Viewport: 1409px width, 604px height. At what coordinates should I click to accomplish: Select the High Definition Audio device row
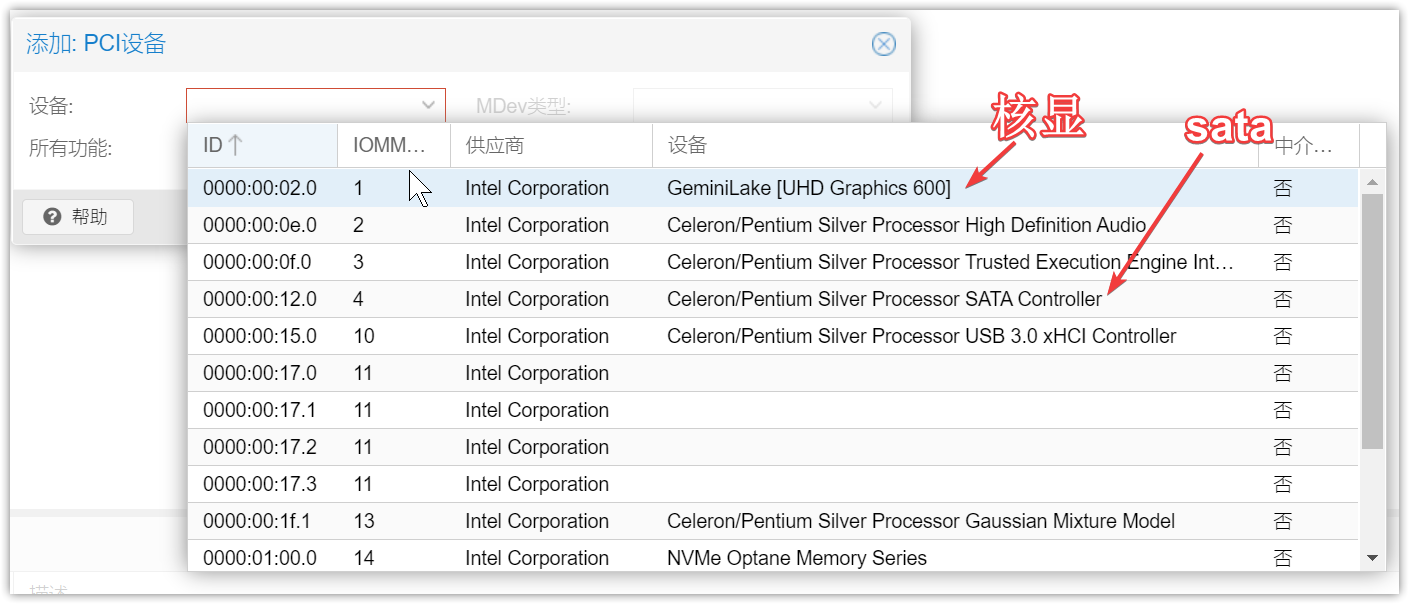[x=906, y=226]
